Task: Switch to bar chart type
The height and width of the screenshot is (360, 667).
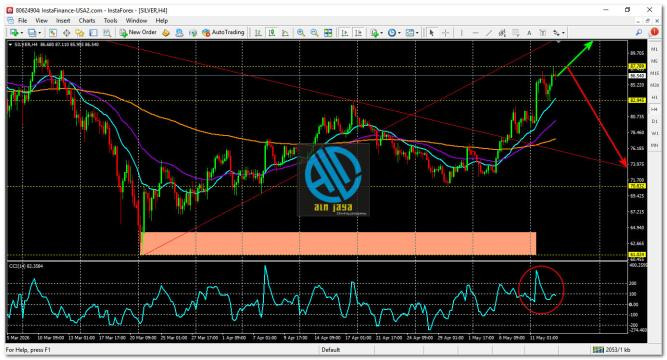Action: click(258, 32)
